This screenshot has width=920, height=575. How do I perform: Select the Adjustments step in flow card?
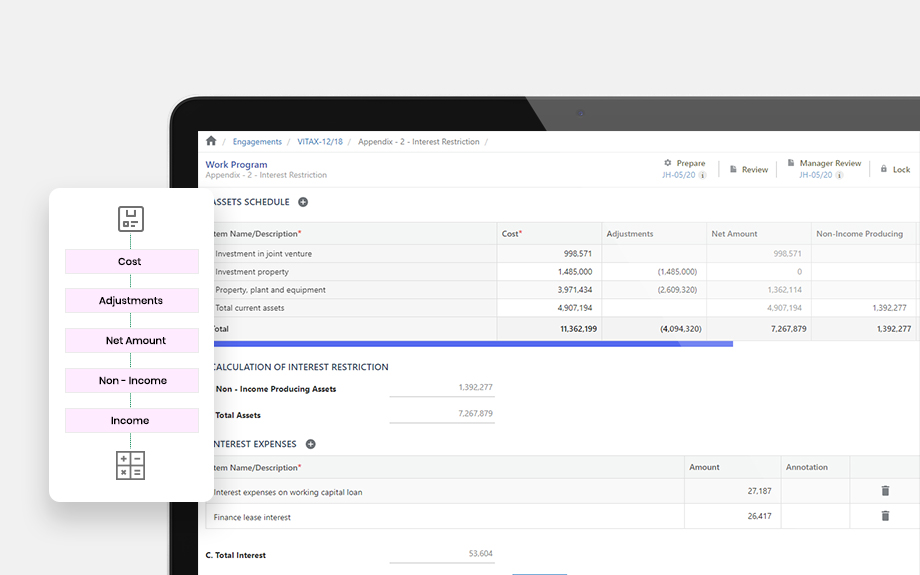131,300
